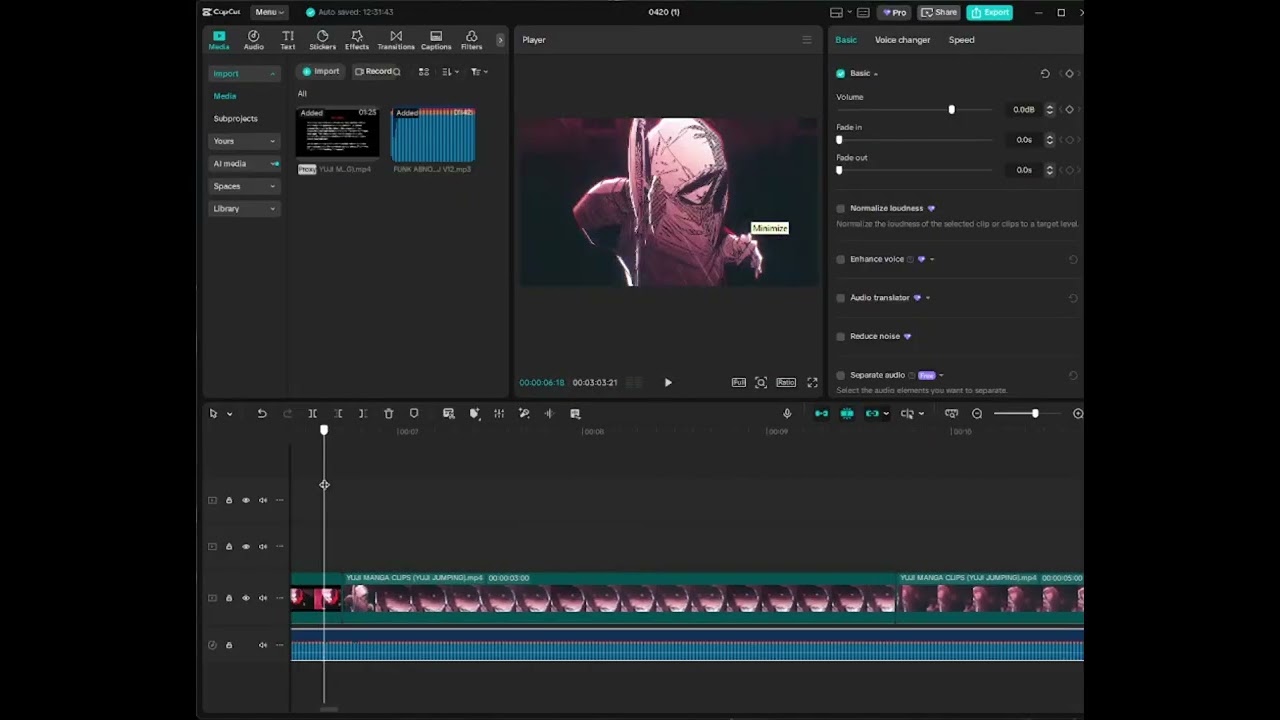The image size is (1280, 720).
Task: Click the Fade in slider handle
Action: coord(839,139)
